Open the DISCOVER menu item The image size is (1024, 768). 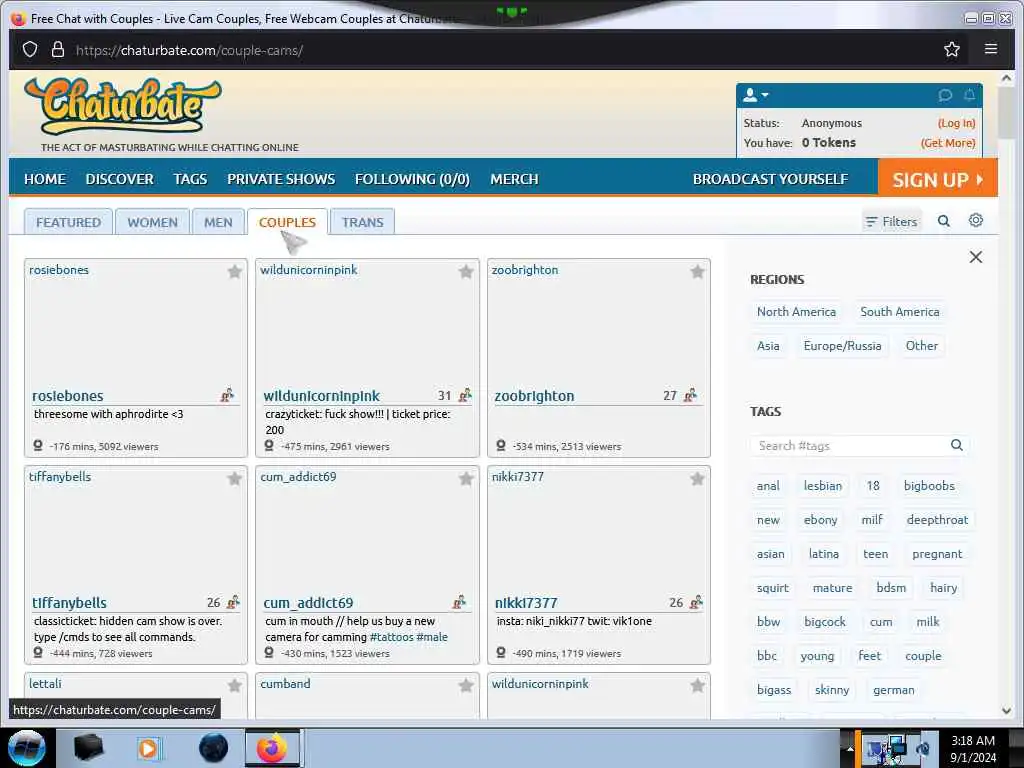(x=120, y=179)
